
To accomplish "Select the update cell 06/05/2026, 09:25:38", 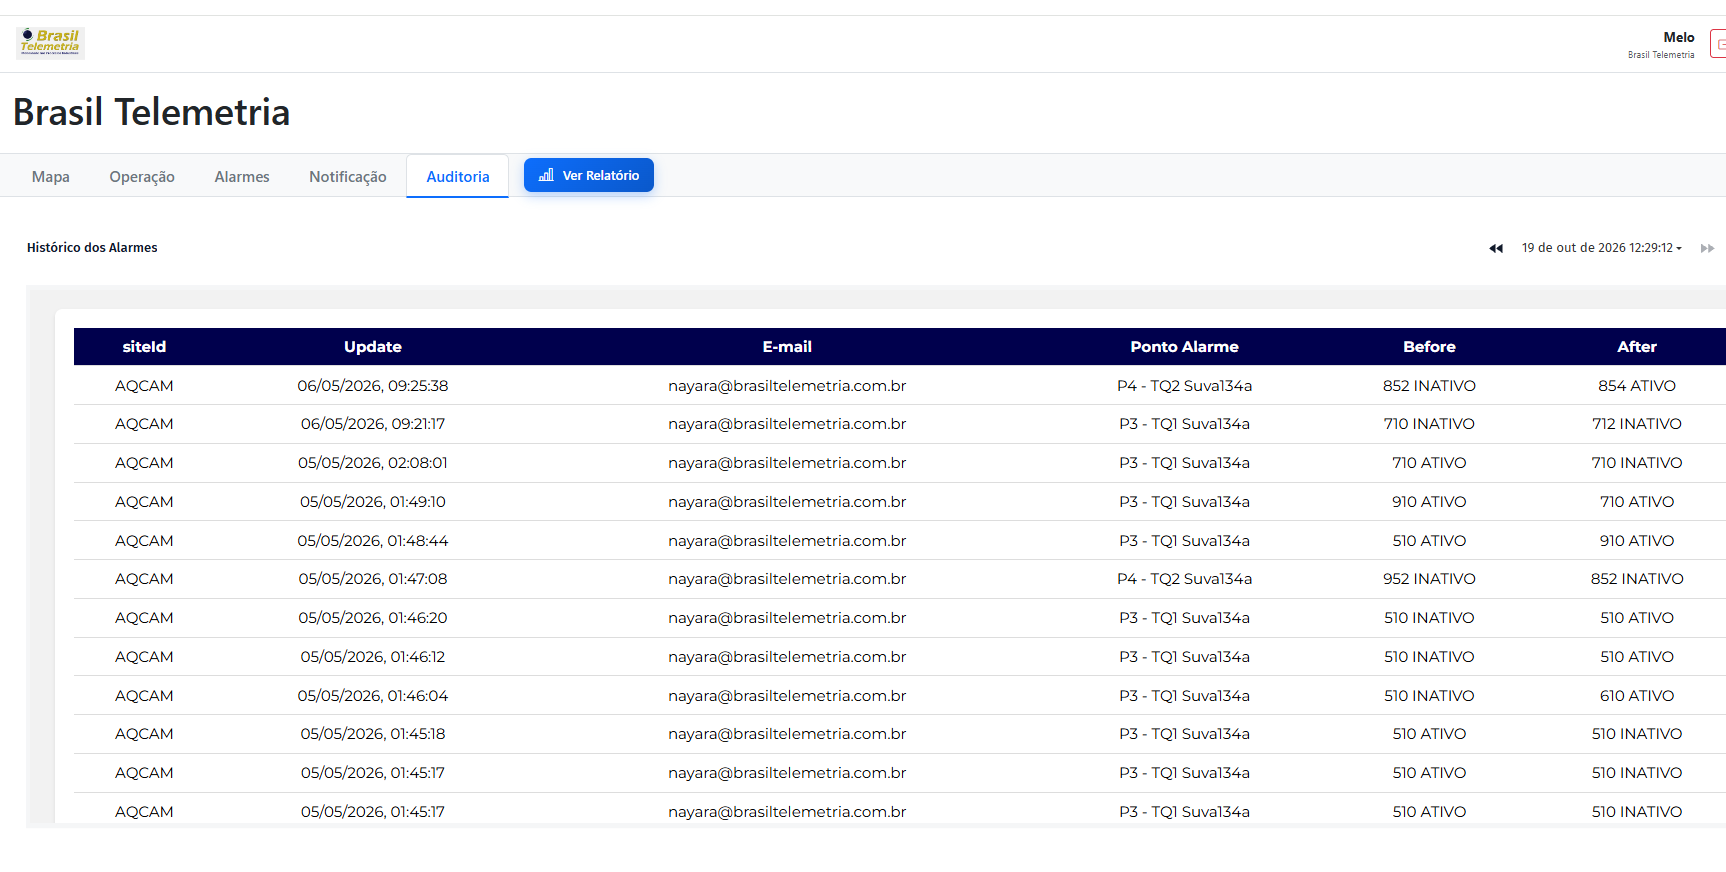I will tap(373, 386).
